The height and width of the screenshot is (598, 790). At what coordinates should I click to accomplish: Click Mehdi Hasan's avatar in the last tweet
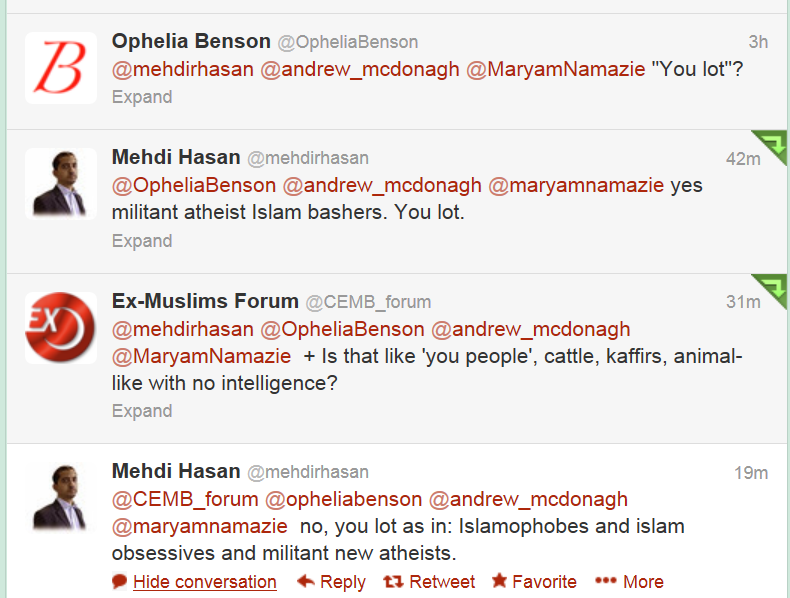click(x=61, y=497)
